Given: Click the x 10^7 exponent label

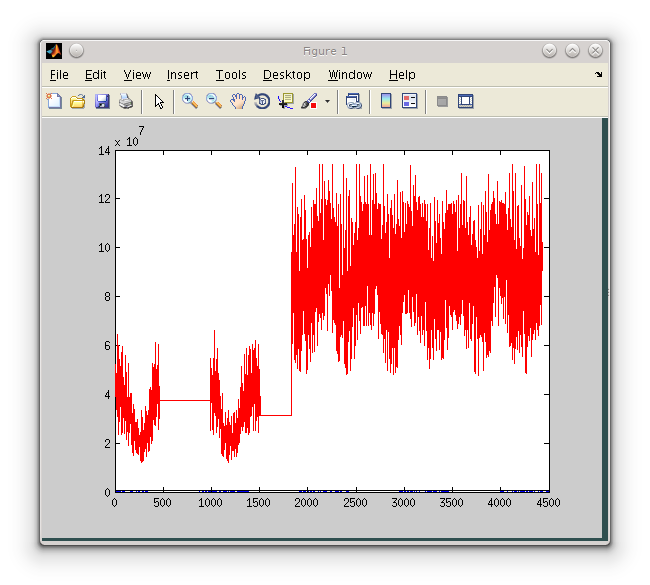Looking at the screenshot, I should [129, 137].
